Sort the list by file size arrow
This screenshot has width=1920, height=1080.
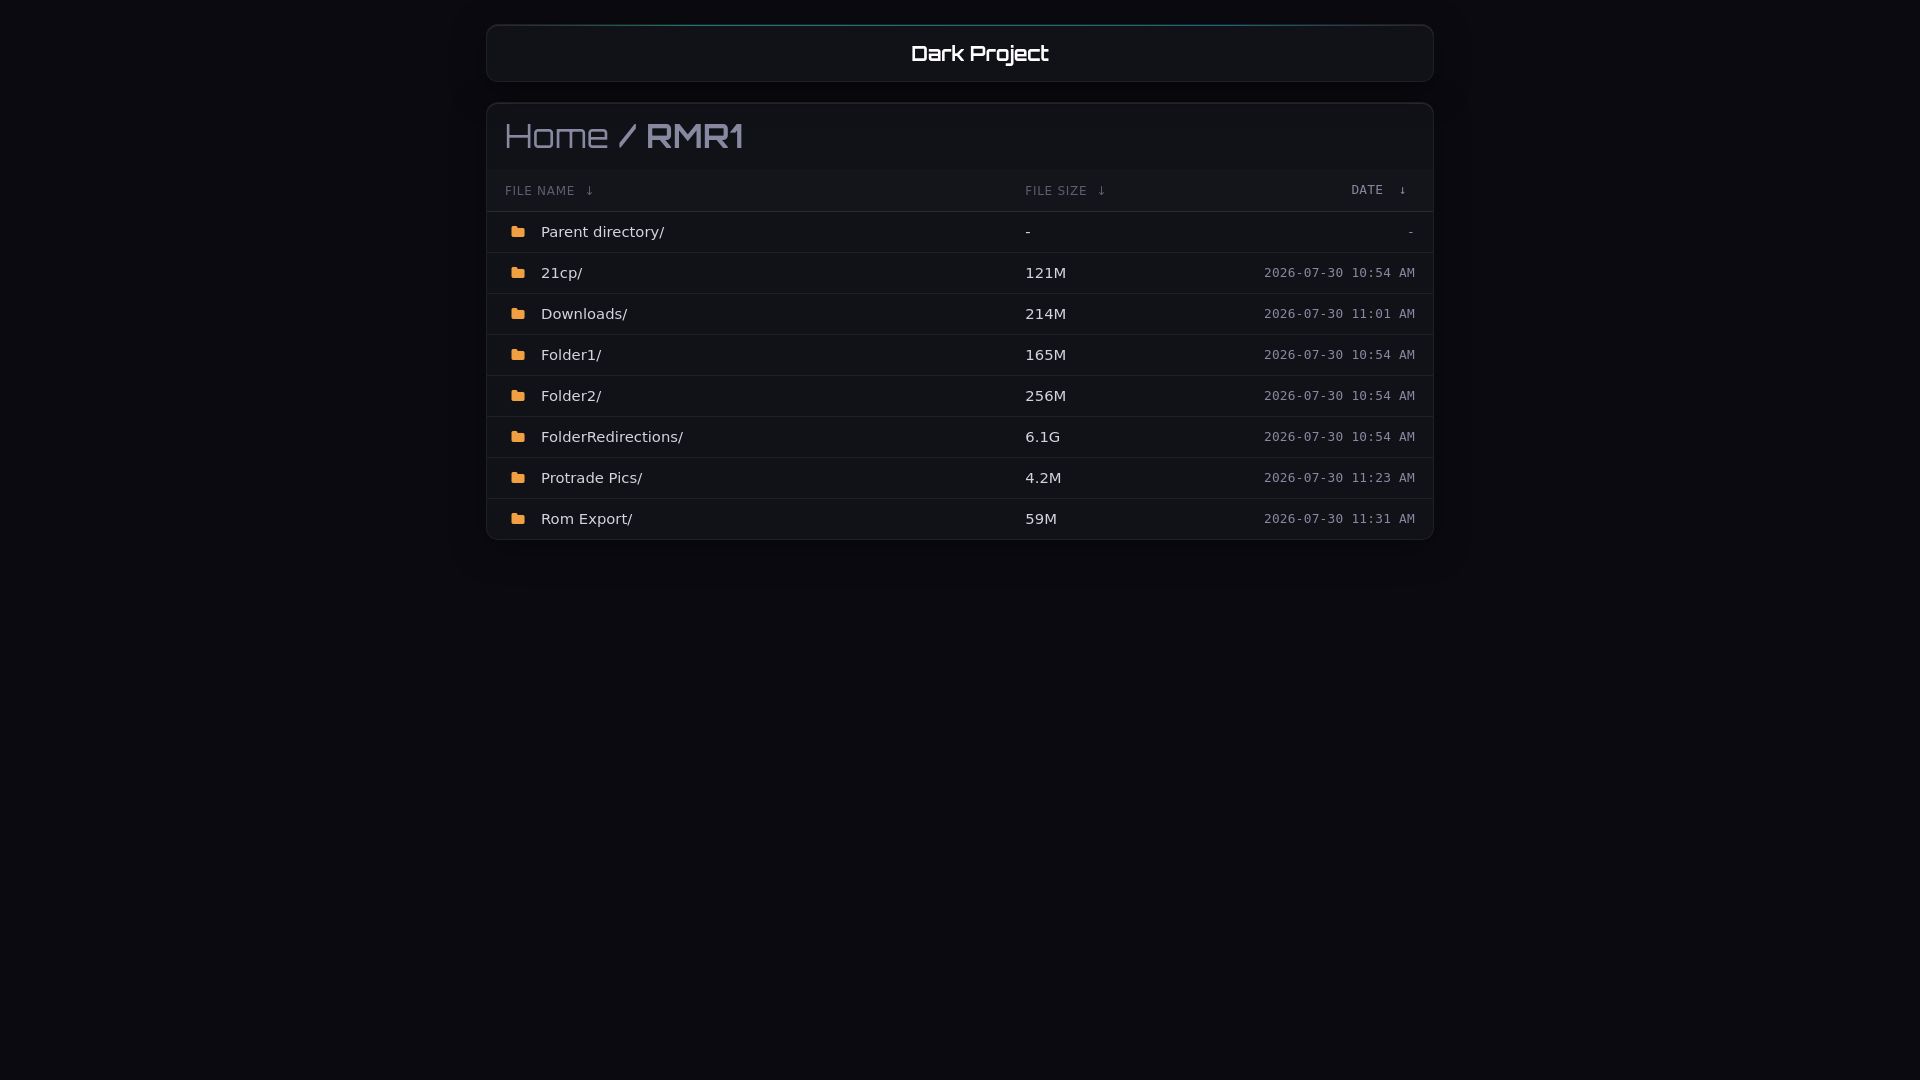[1101, 191]
